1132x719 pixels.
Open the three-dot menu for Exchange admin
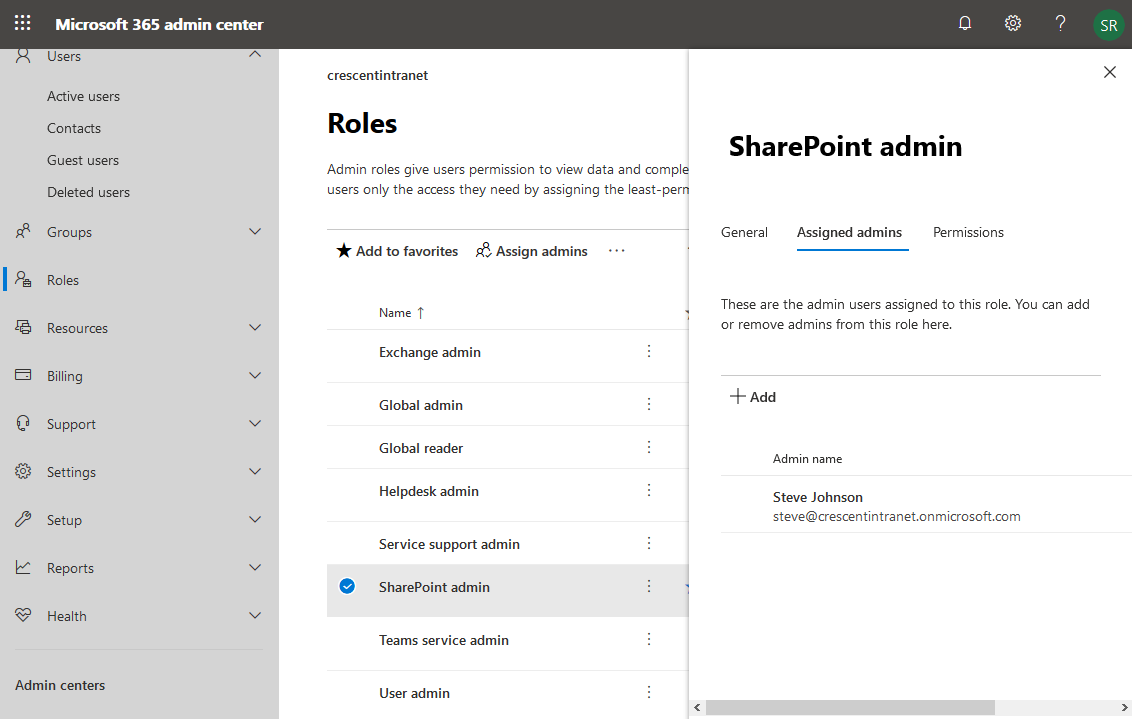point(648,351)
